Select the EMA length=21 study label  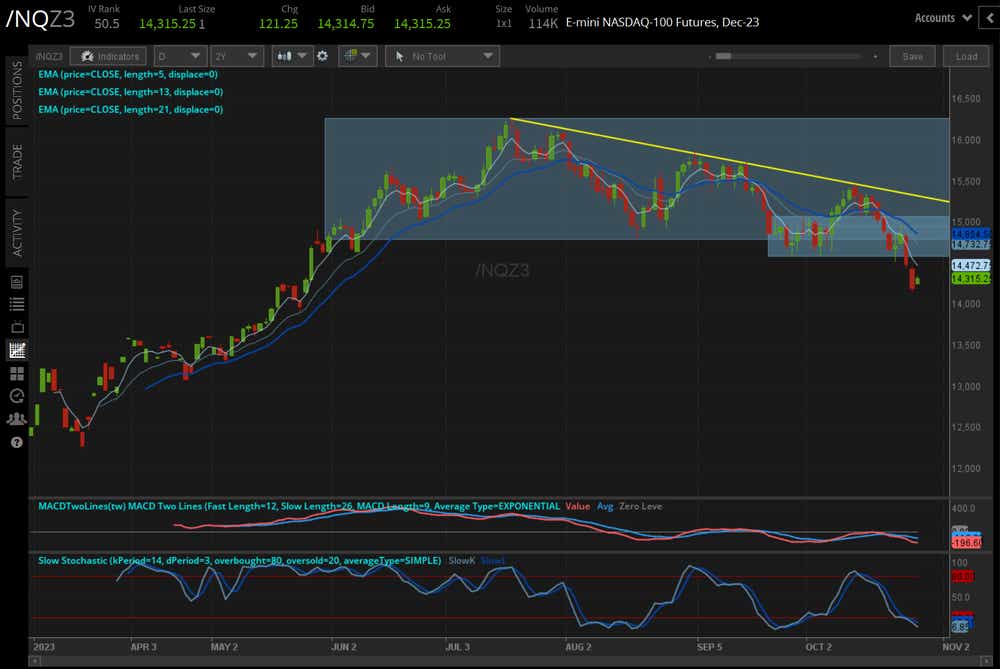(130, 109)
